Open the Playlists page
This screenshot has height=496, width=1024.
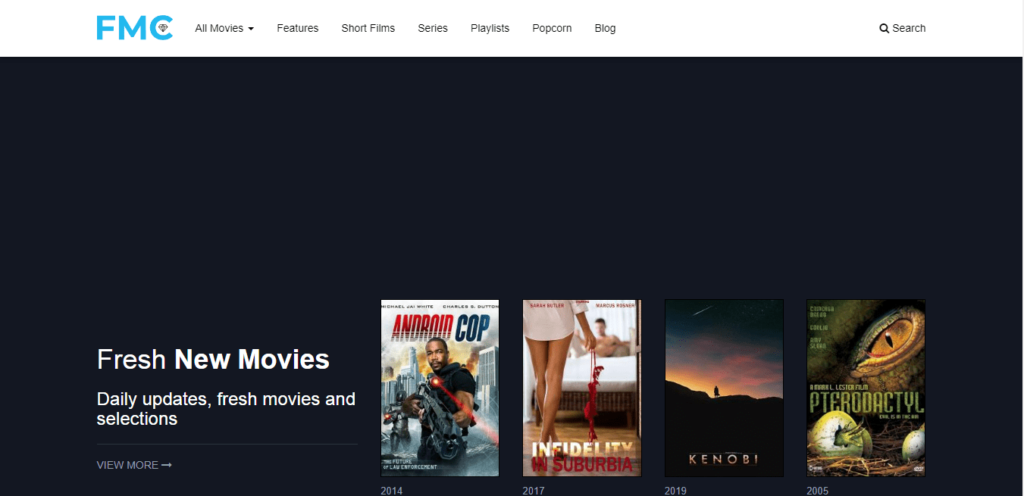coord(490,28)
